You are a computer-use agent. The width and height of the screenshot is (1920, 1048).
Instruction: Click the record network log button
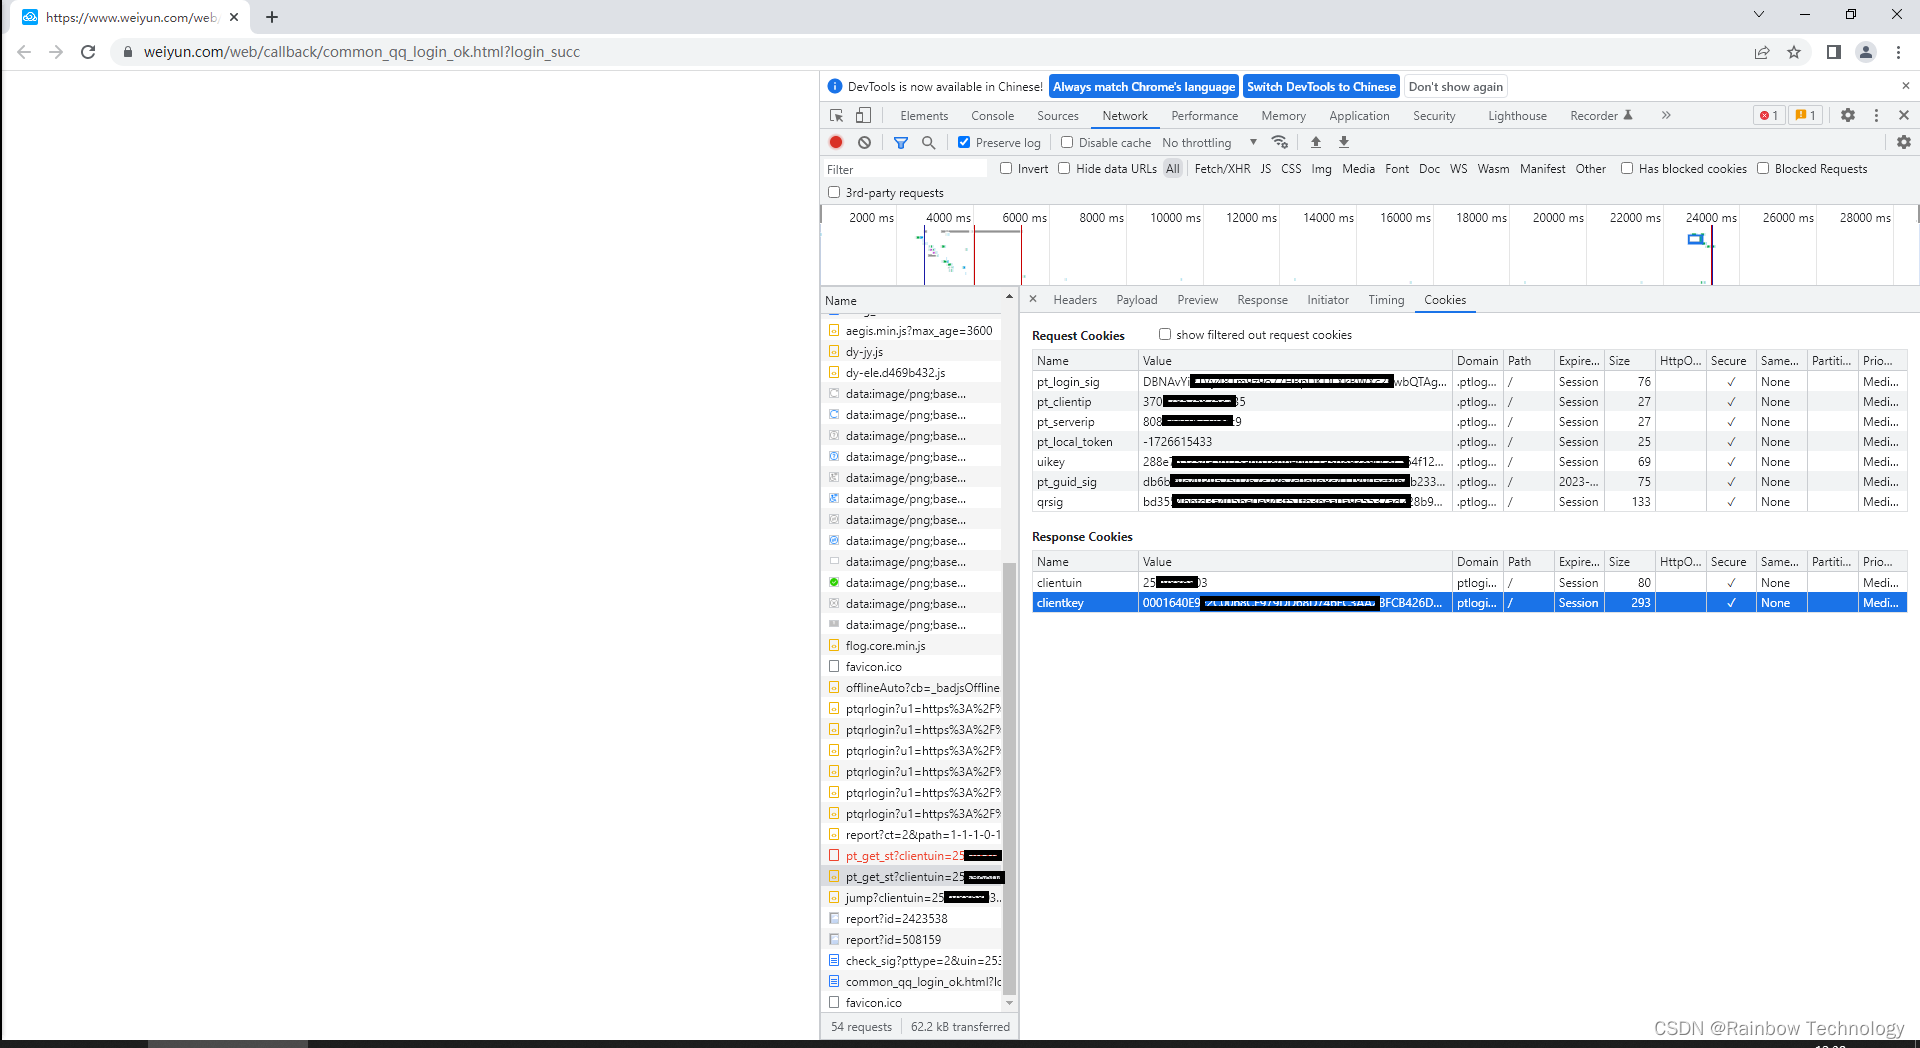(836, 142)
